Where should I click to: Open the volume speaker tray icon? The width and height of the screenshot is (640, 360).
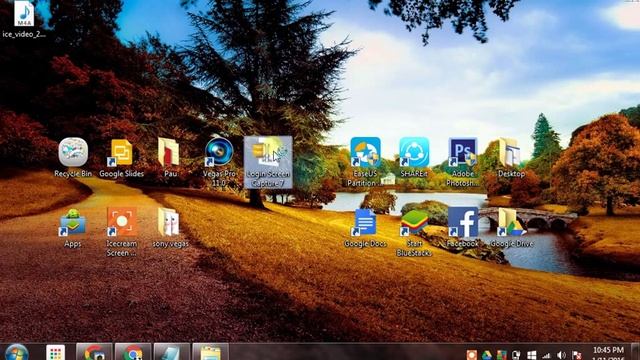[562, 356]
